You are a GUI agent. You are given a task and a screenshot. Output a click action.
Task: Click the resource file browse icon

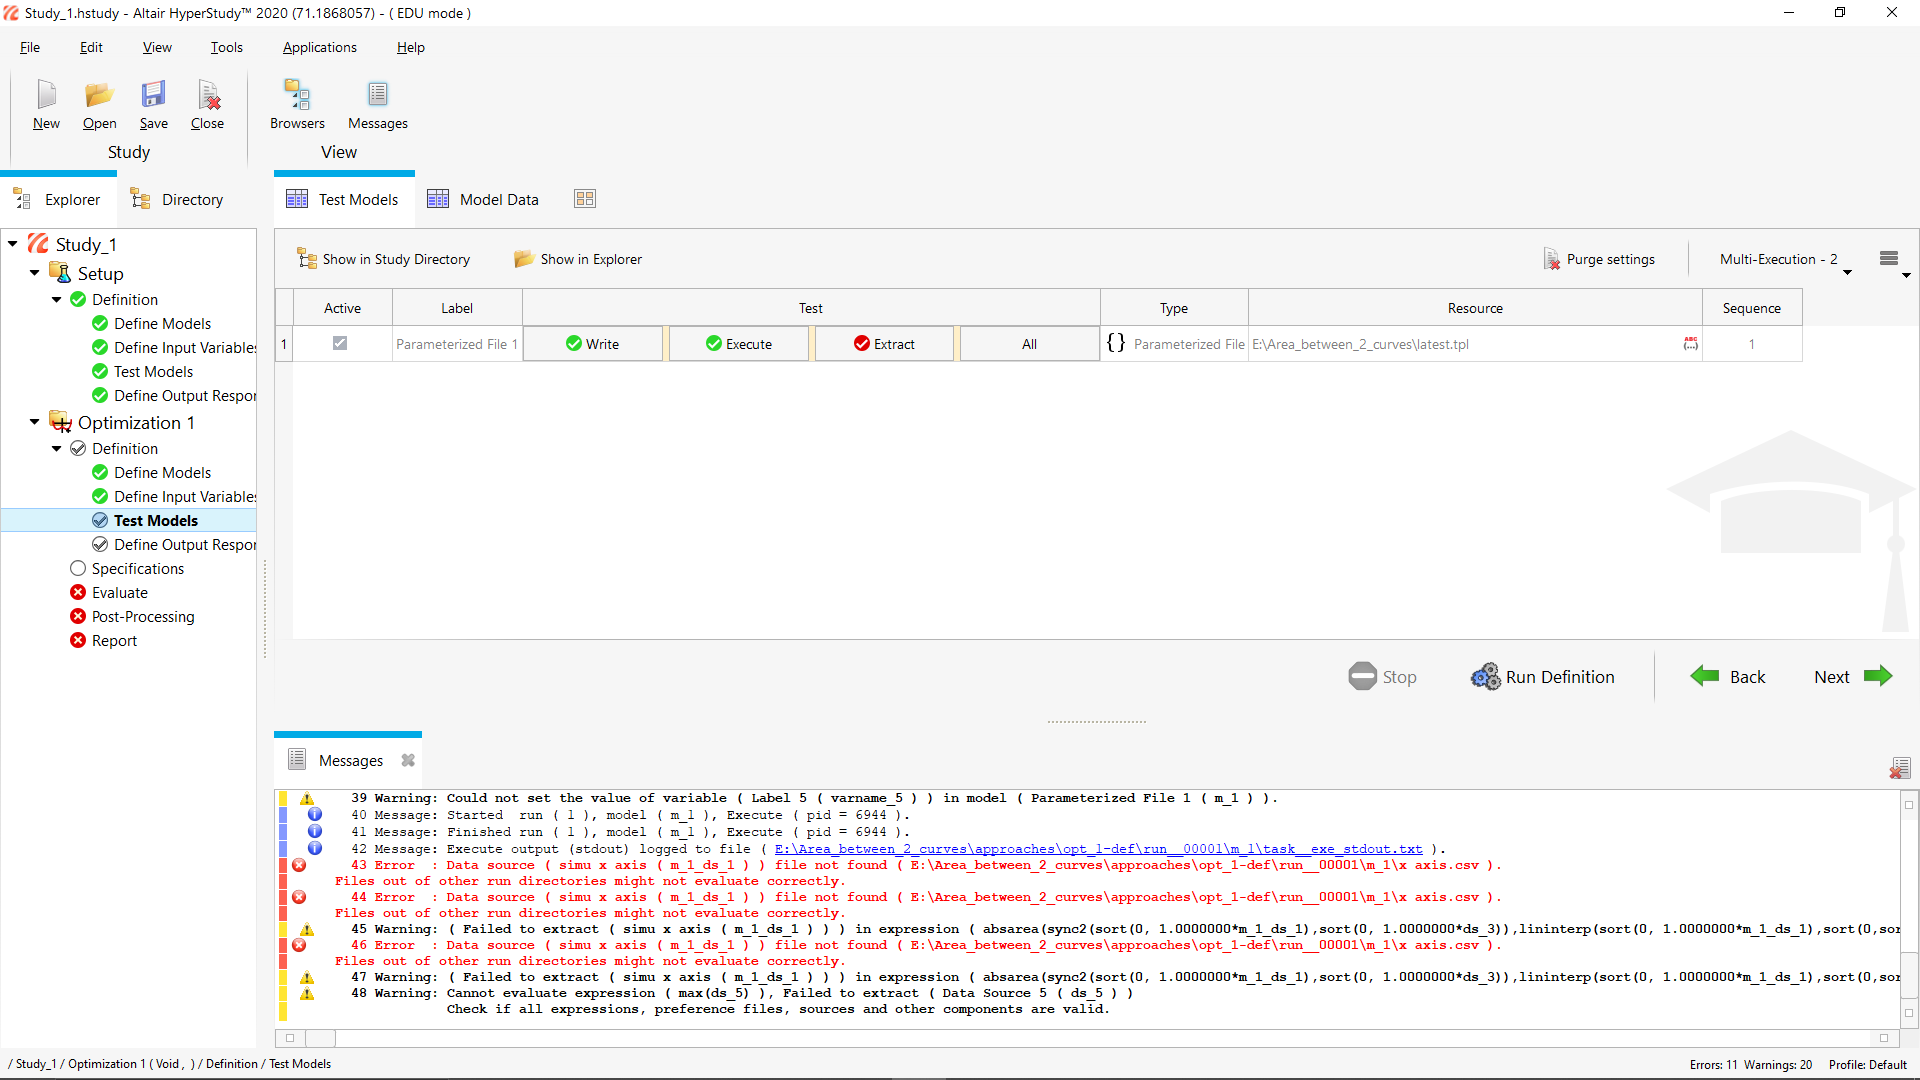click(1691, 344)
